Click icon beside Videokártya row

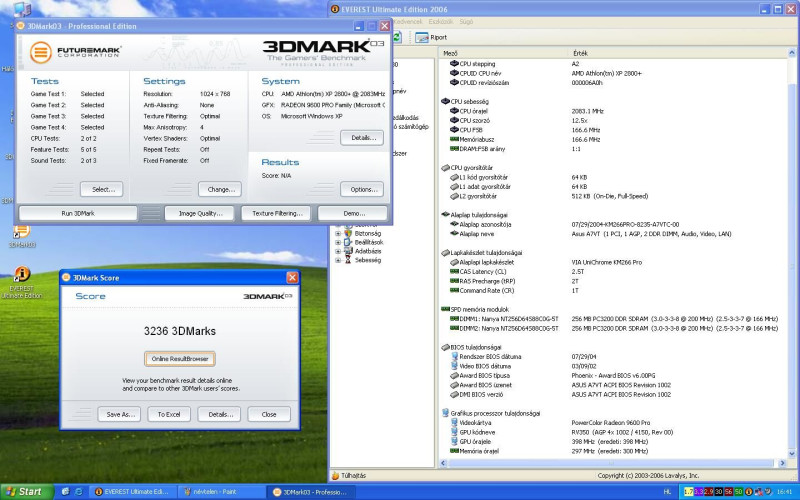point(454,422)
